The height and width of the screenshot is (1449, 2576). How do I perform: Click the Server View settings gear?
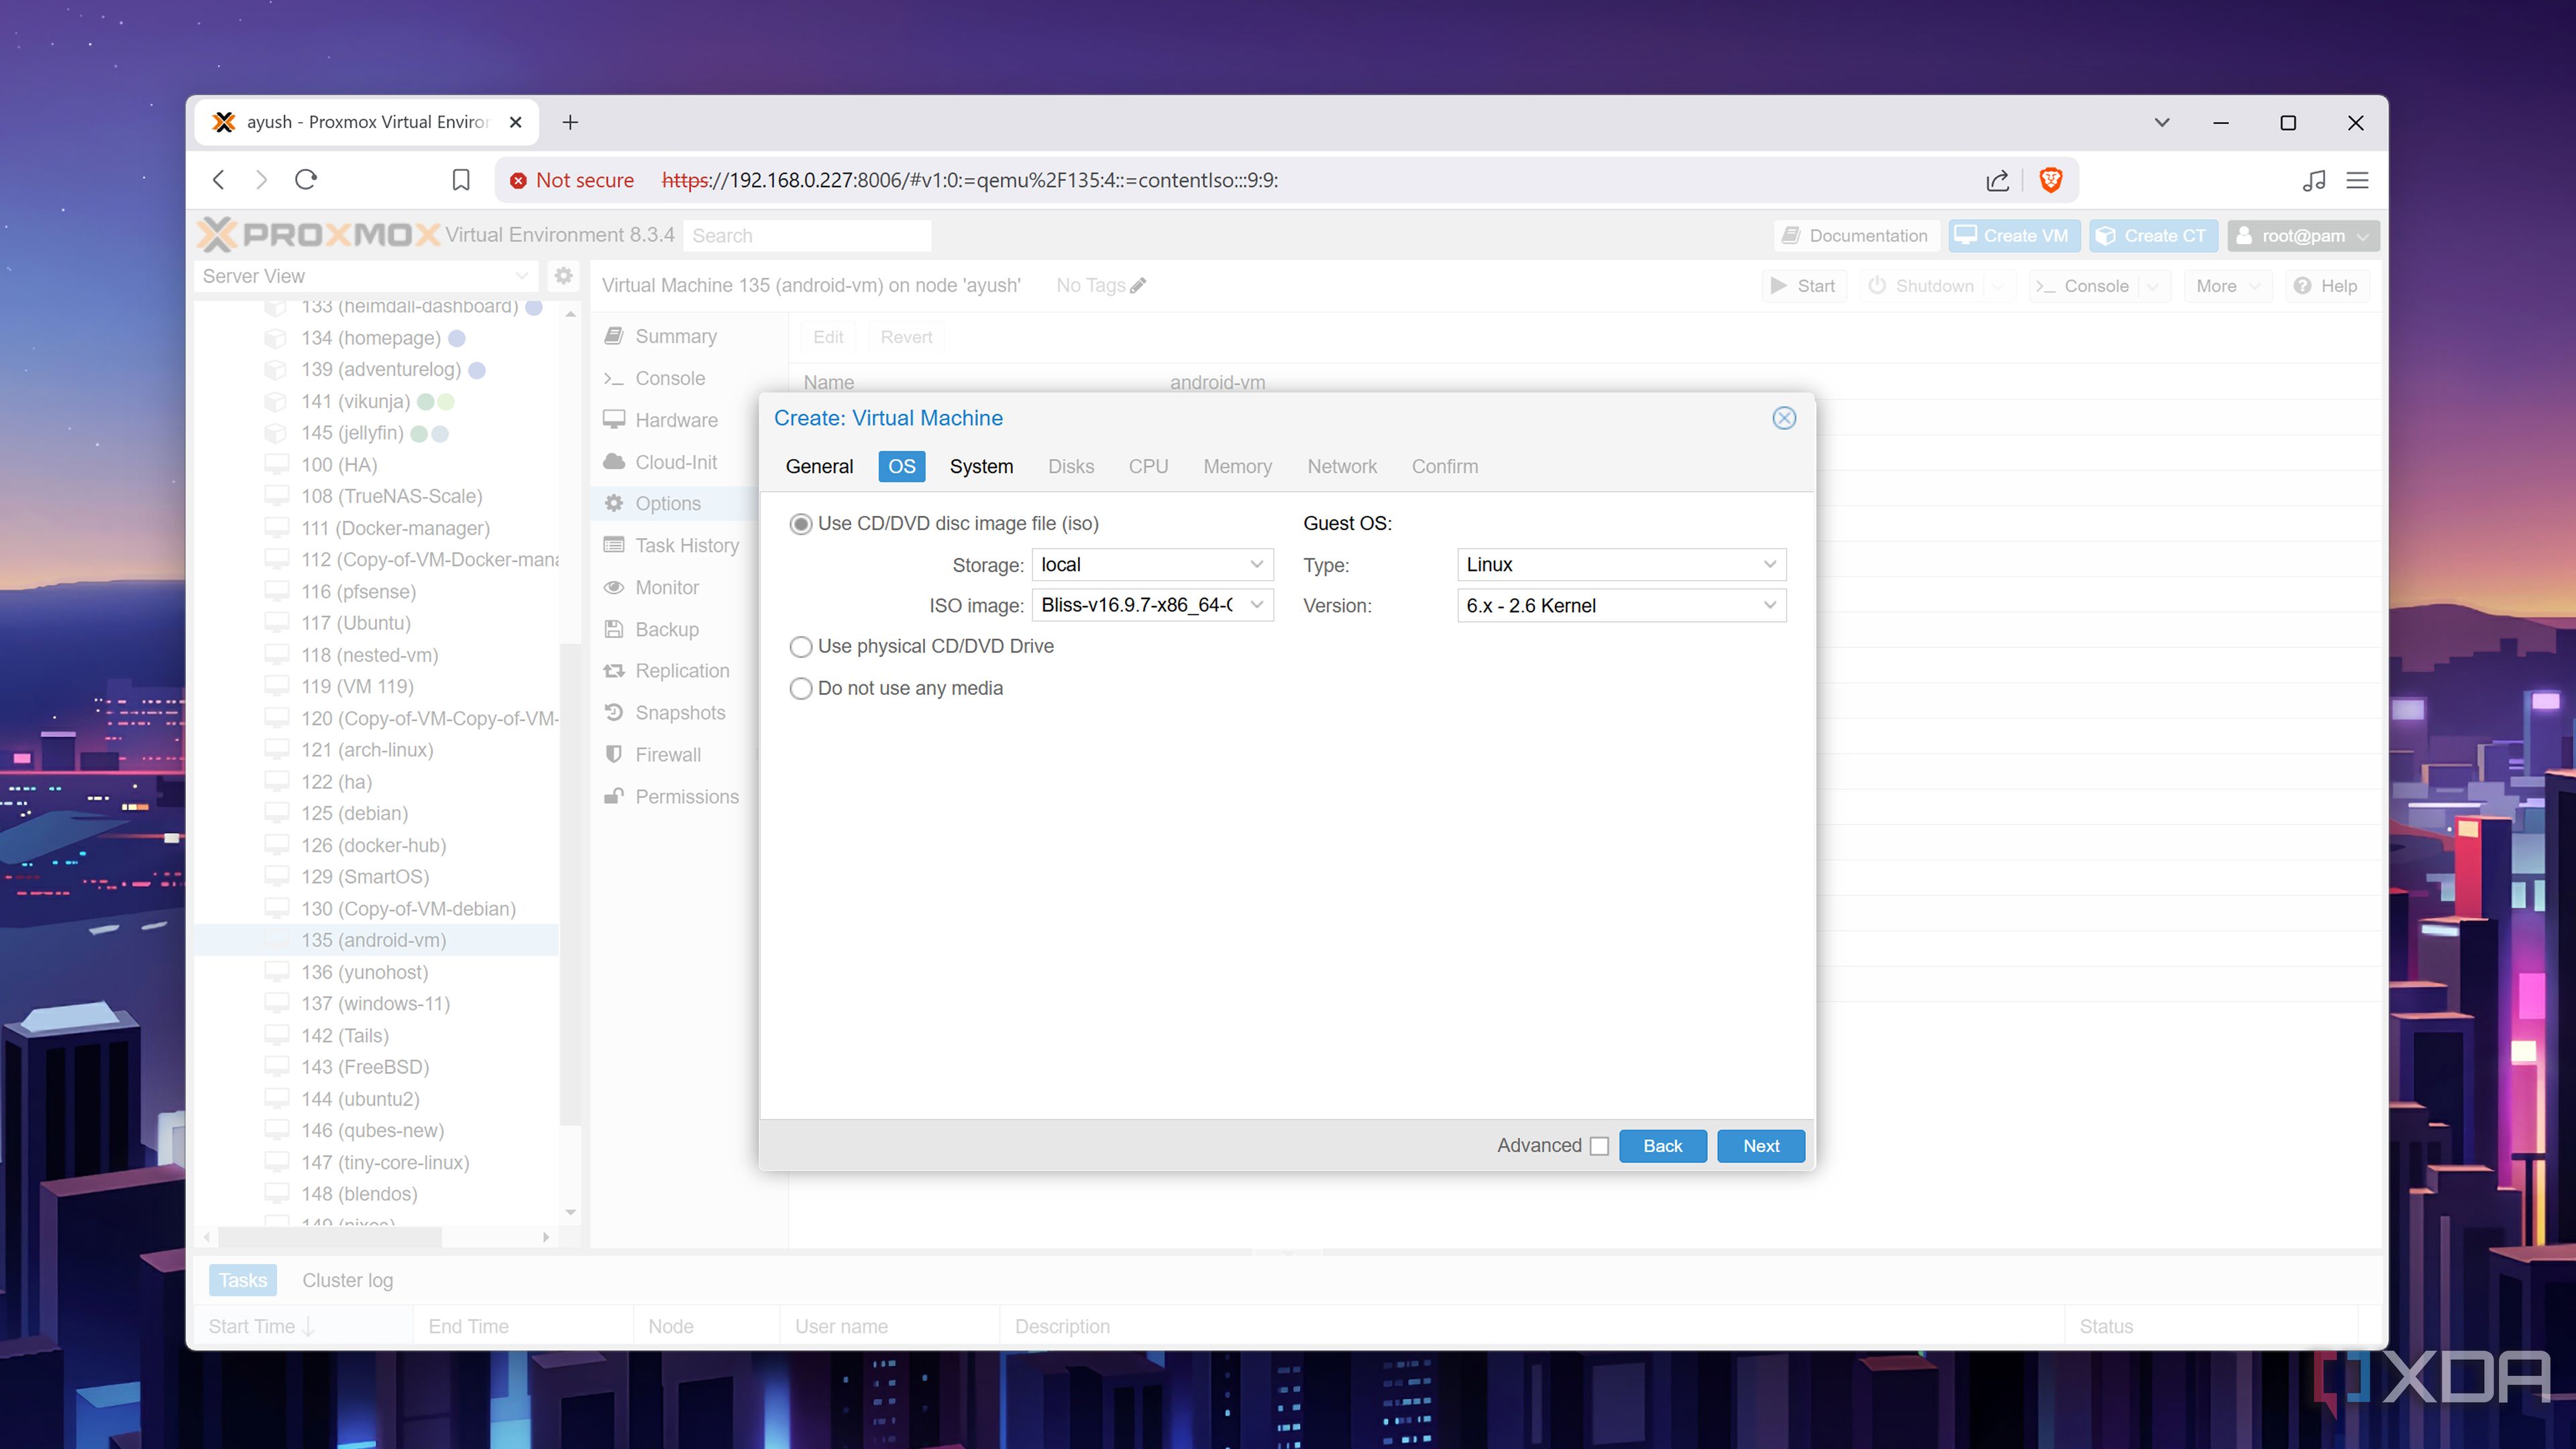564,276
